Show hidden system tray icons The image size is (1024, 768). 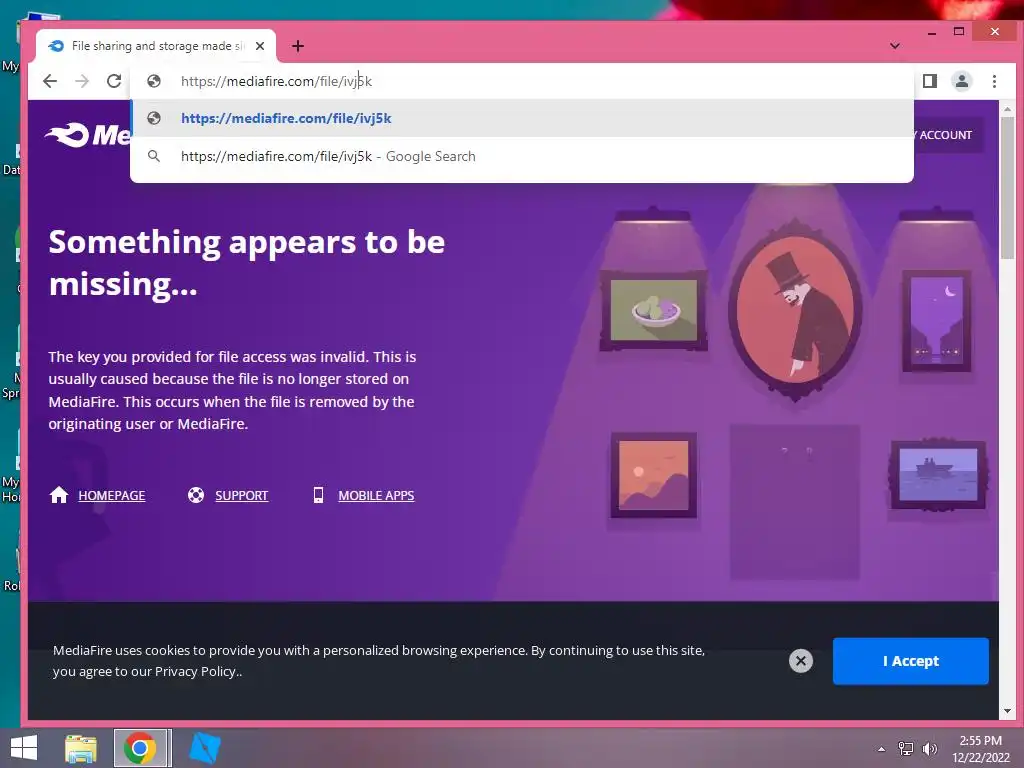point(882,749)
